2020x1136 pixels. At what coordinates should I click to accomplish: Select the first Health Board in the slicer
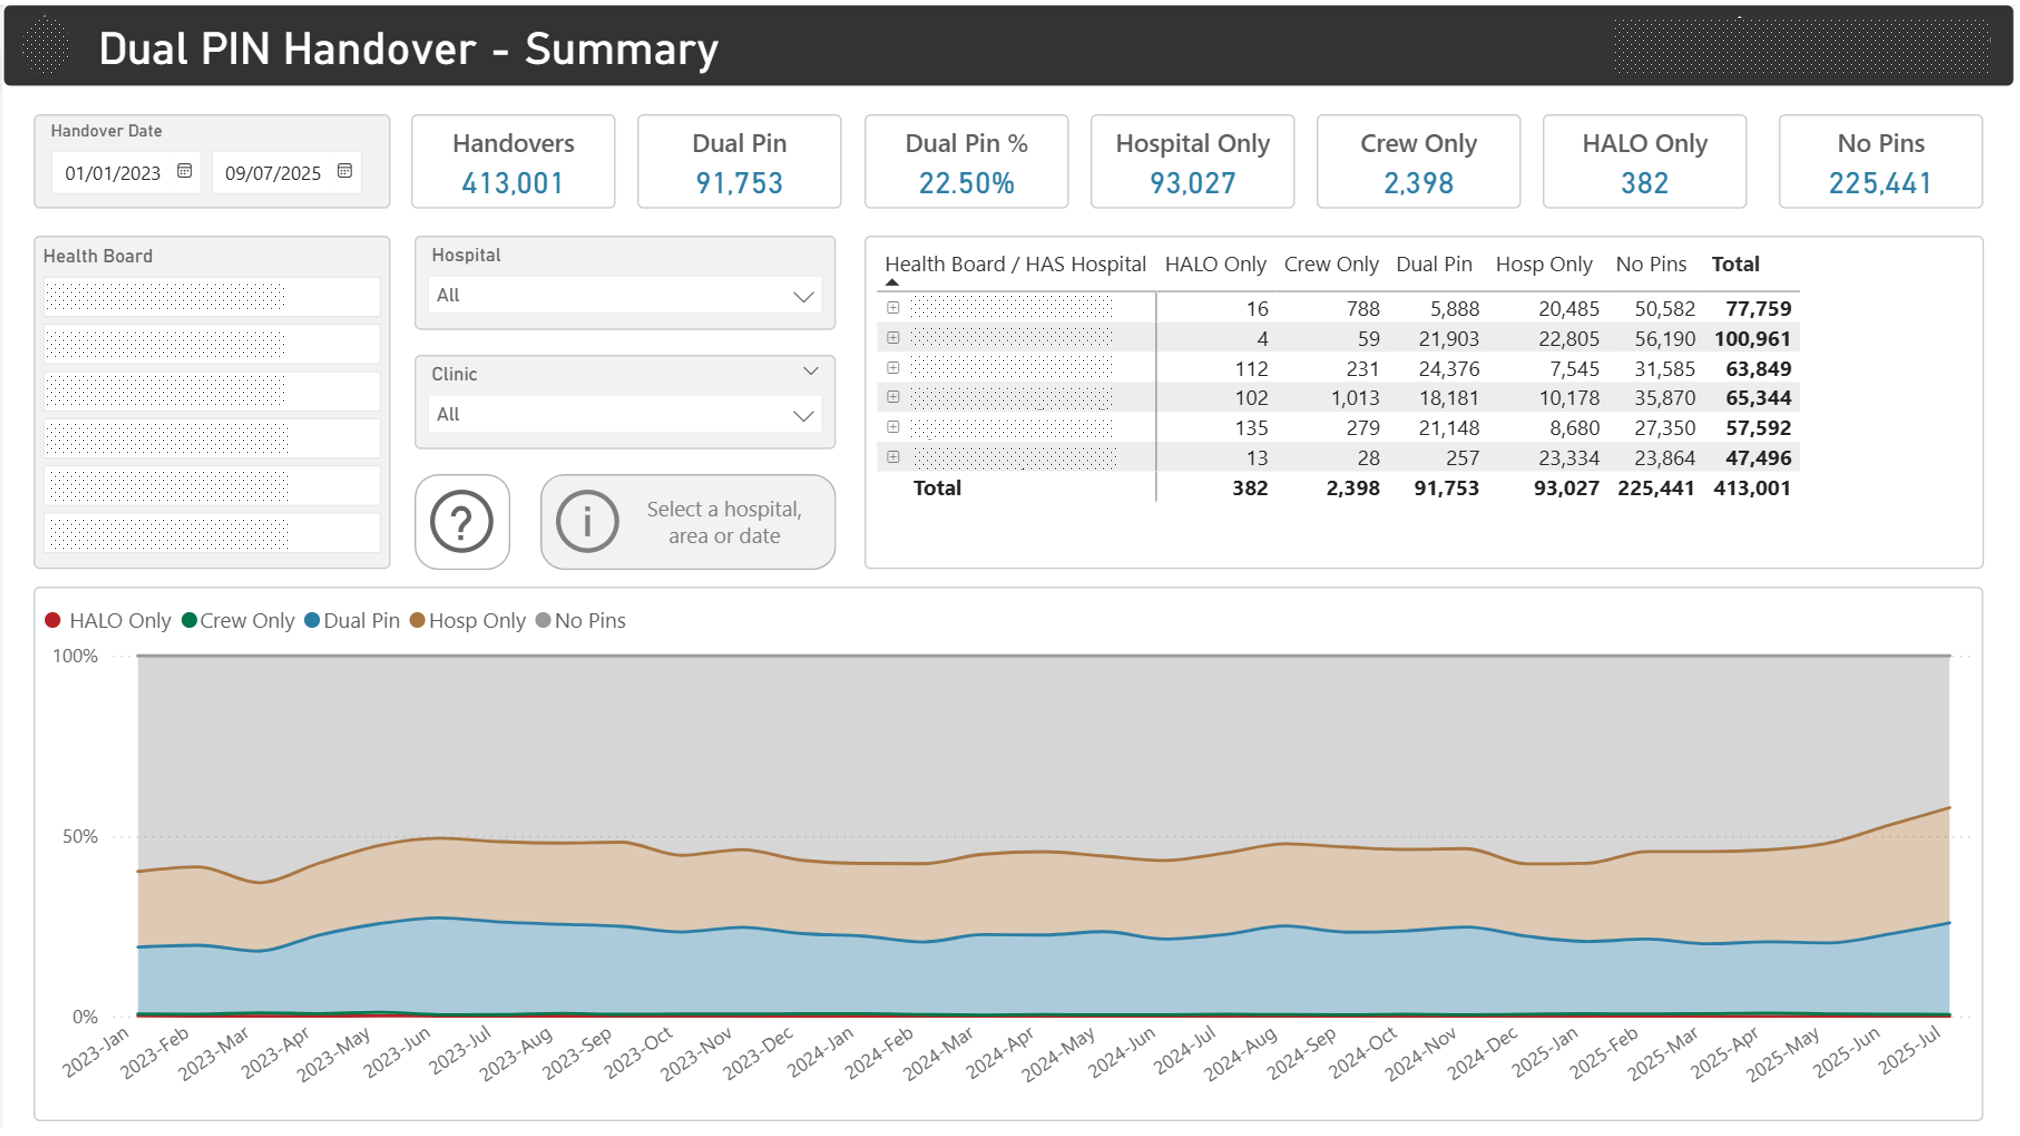(209, 296)
